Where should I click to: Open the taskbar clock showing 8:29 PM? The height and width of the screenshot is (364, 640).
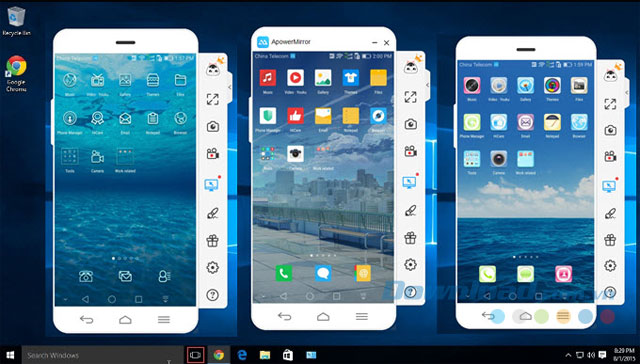click(x=624, y=355)
